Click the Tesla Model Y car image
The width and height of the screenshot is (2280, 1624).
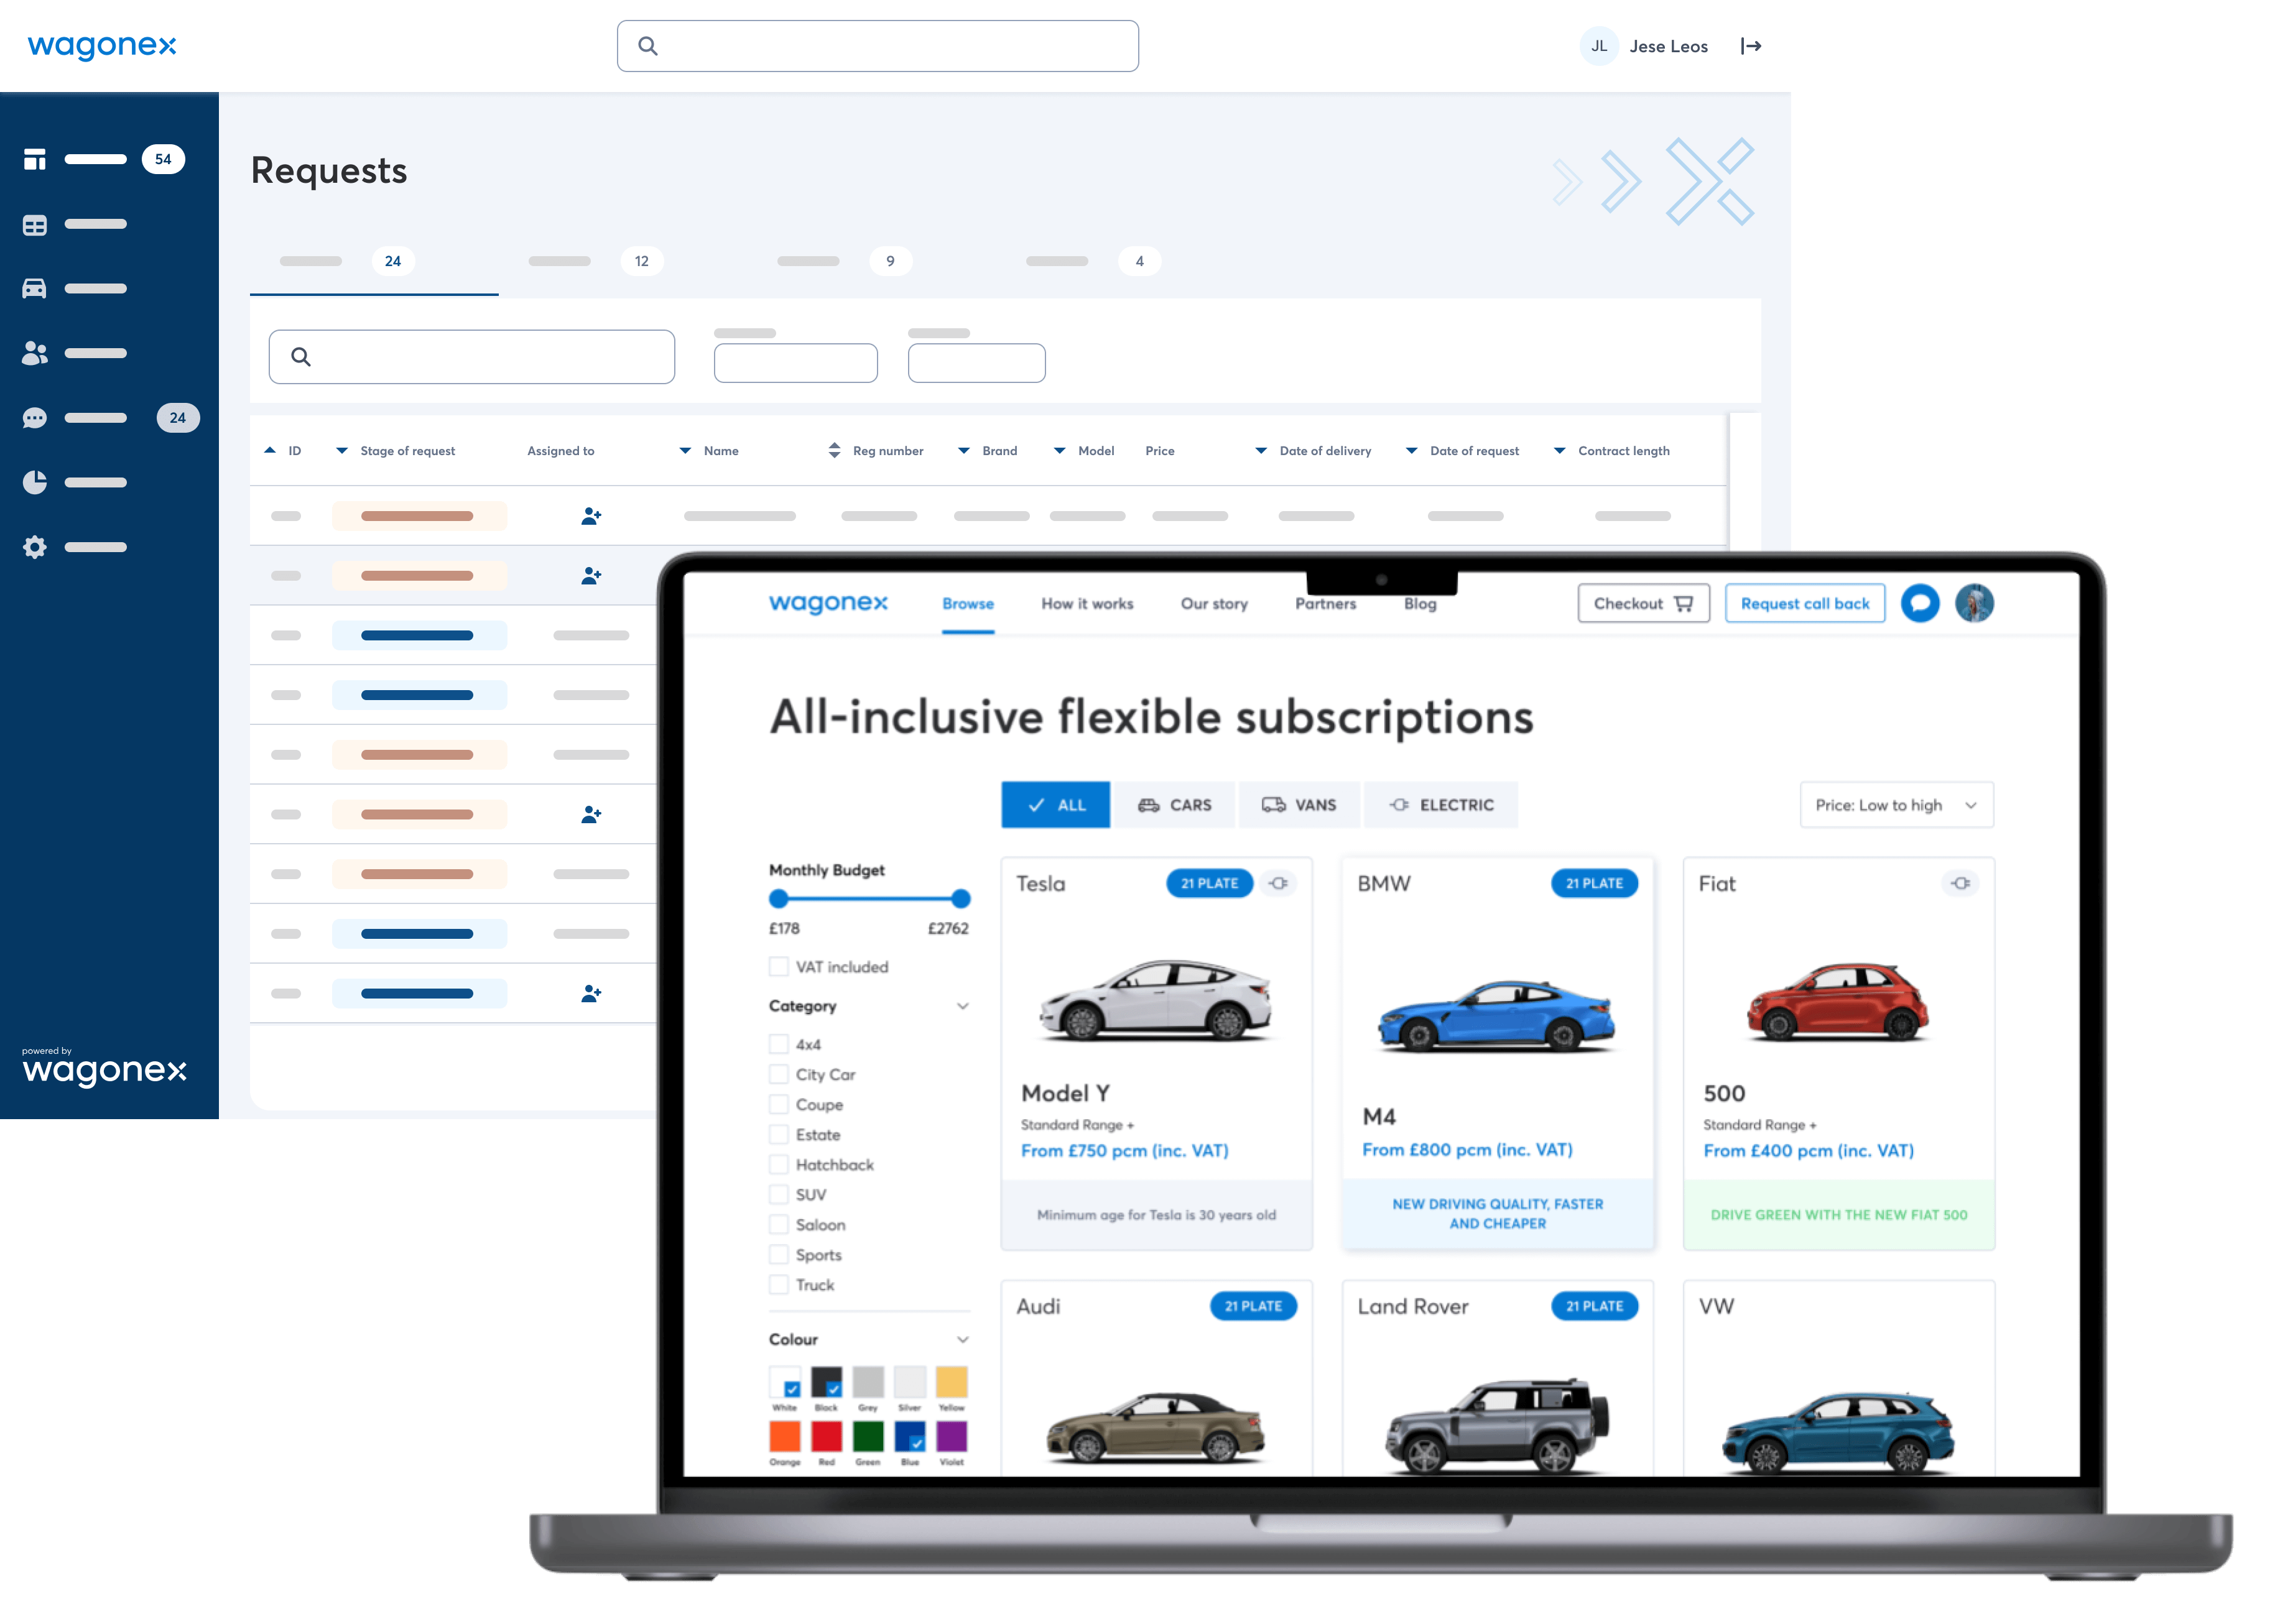(x=1156, y=1000)
